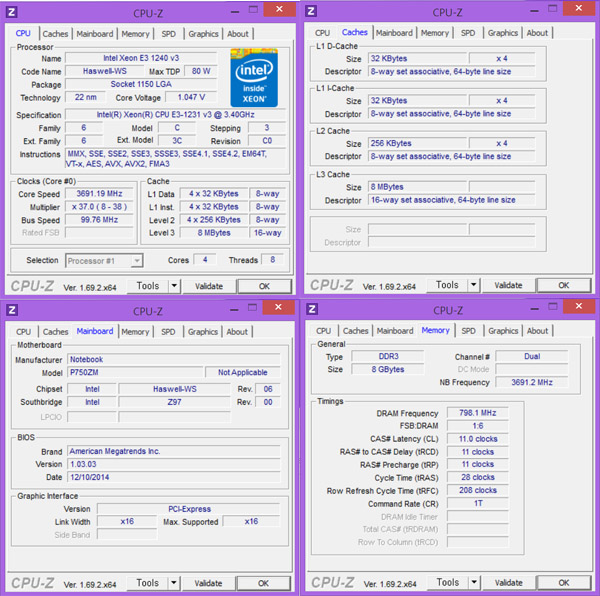Click the CPU-Z logo icon in Memory window

[312, 309]
